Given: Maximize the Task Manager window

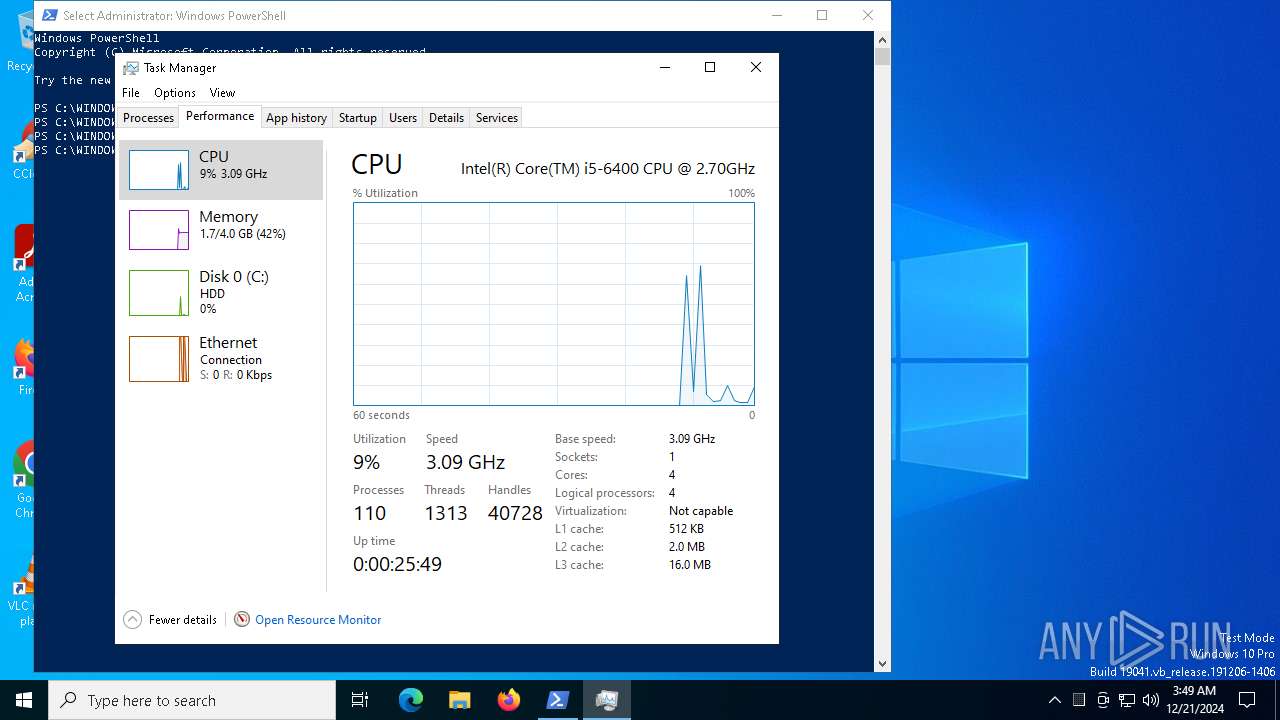Looking at the screenshot, I should 710,67.
